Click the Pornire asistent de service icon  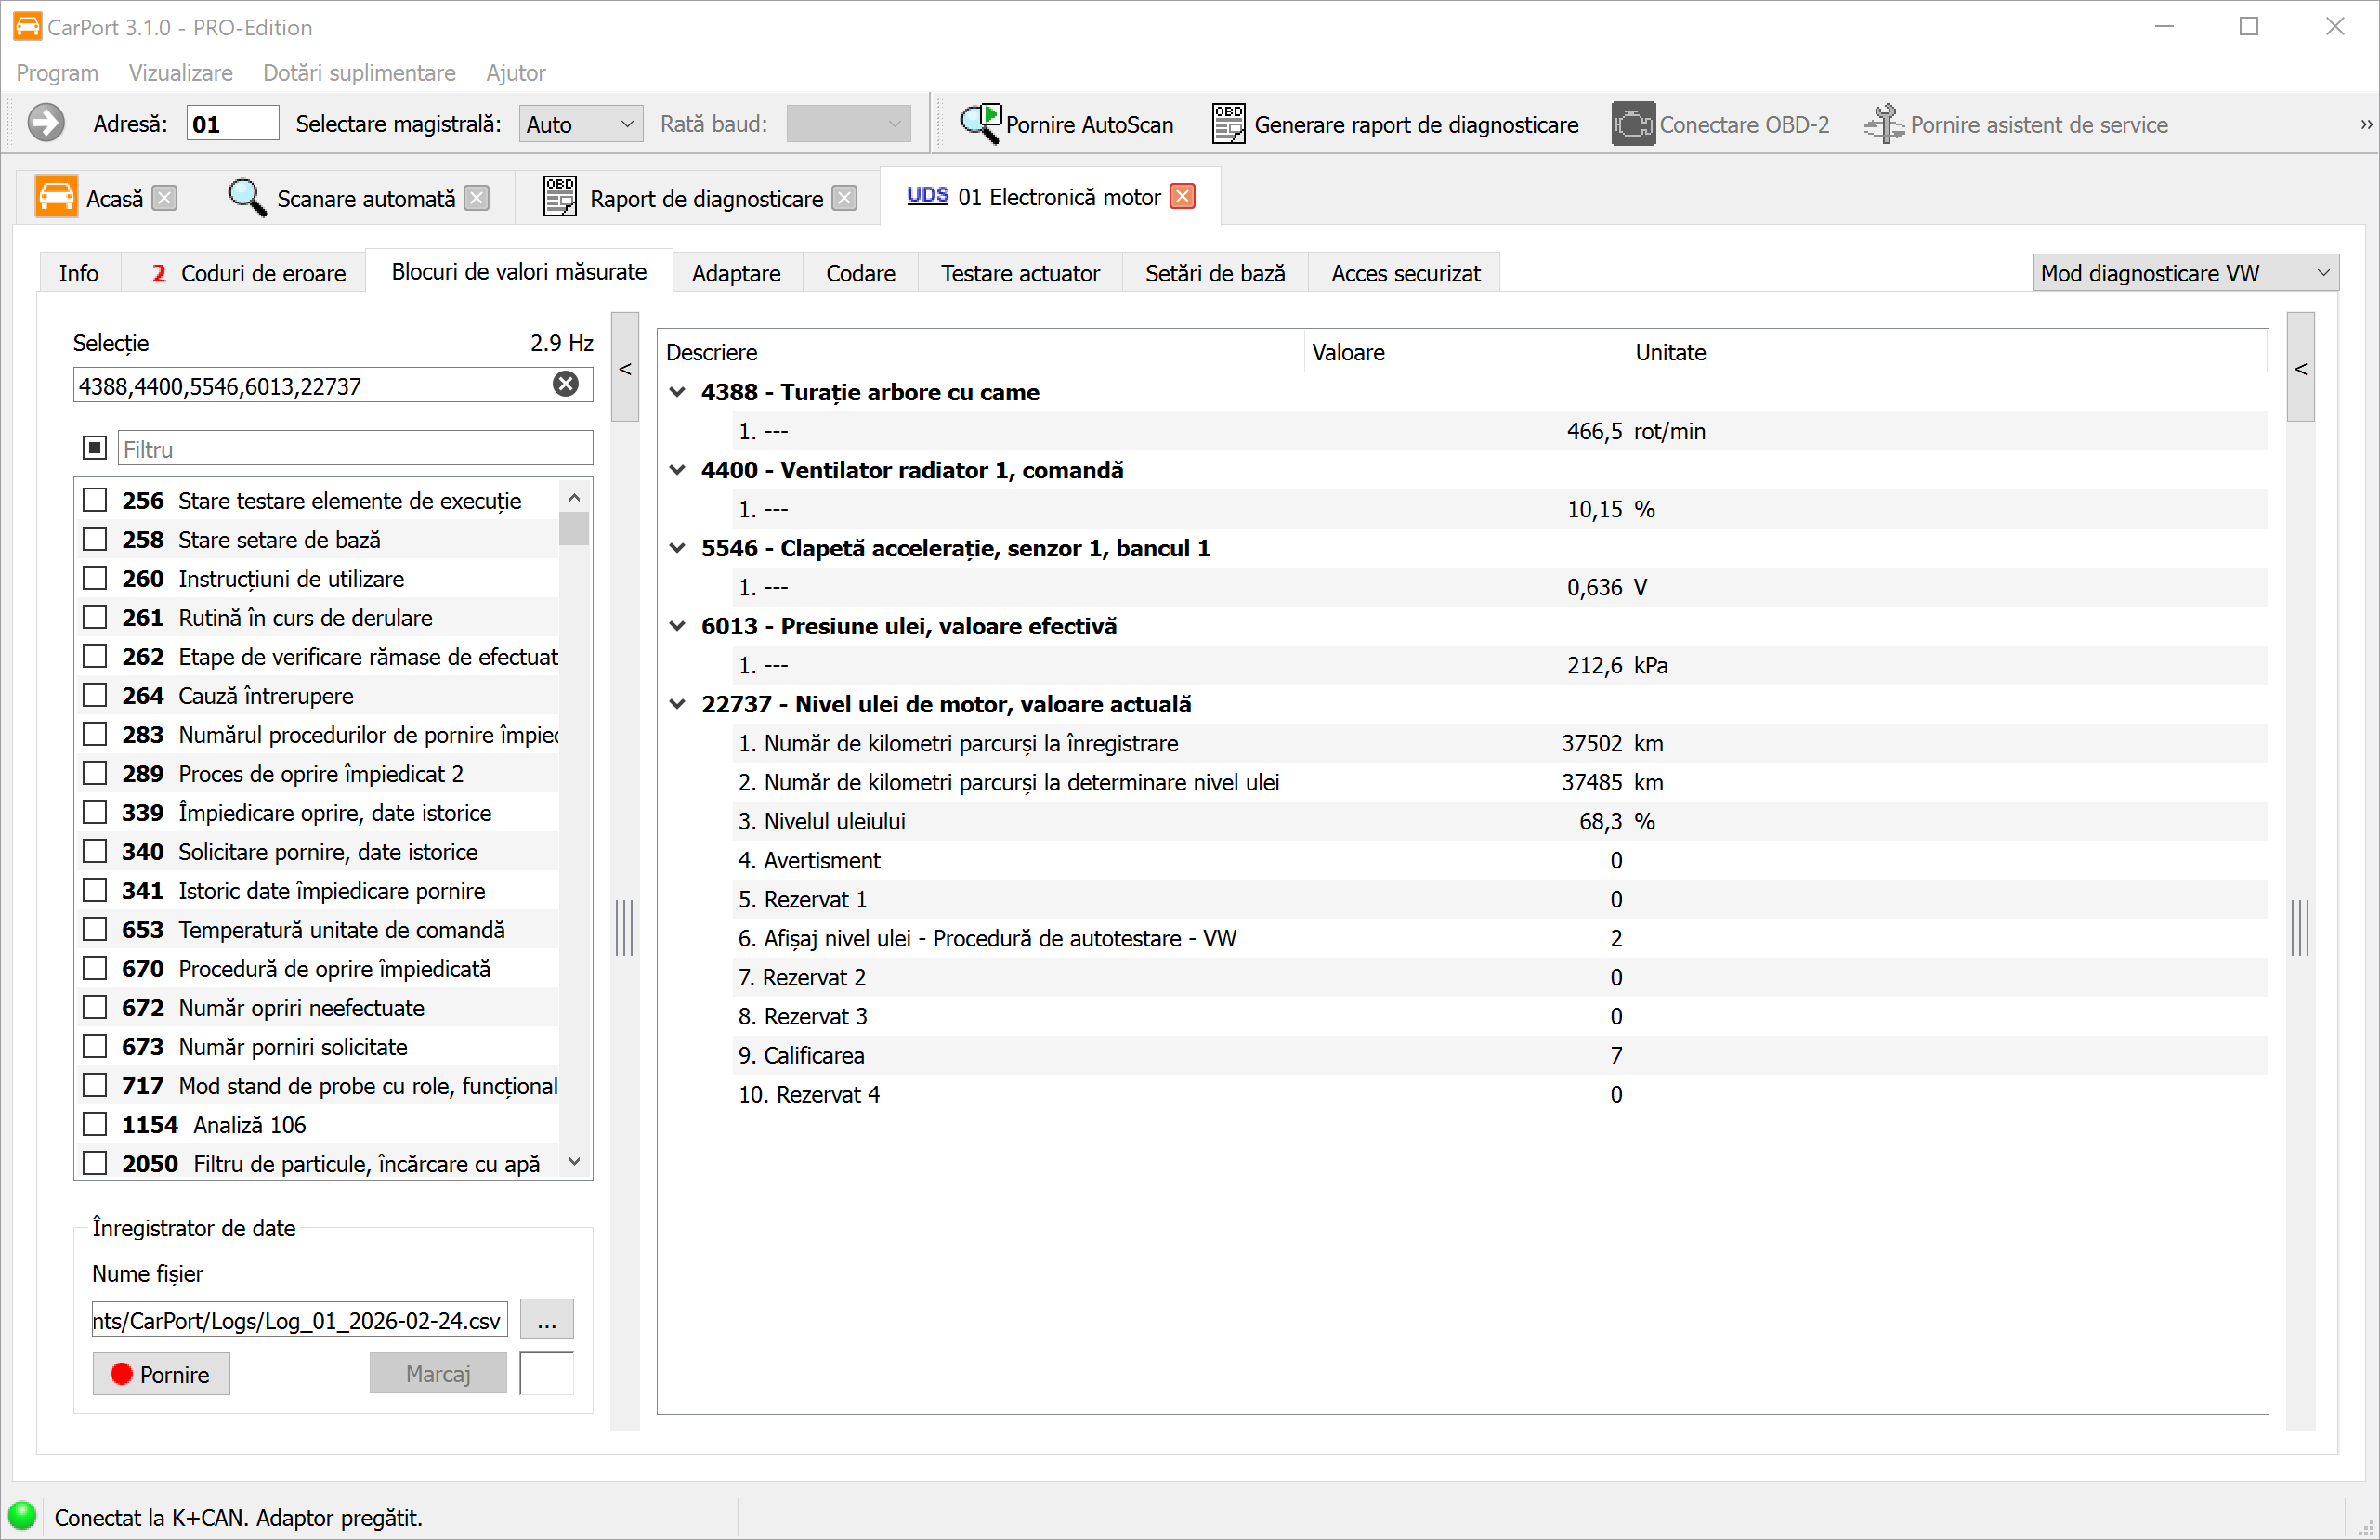[x=1884, y=124]
